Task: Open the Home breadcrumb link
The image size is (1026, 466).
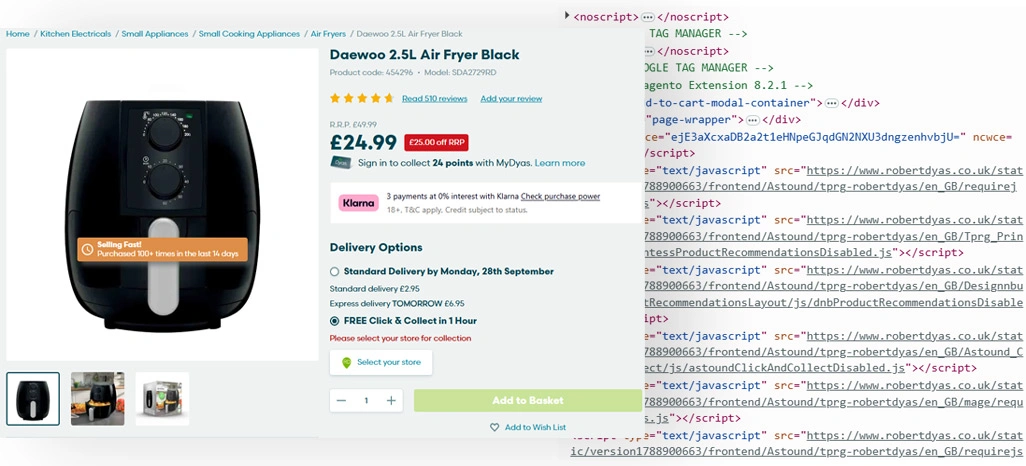Action: 18,34
